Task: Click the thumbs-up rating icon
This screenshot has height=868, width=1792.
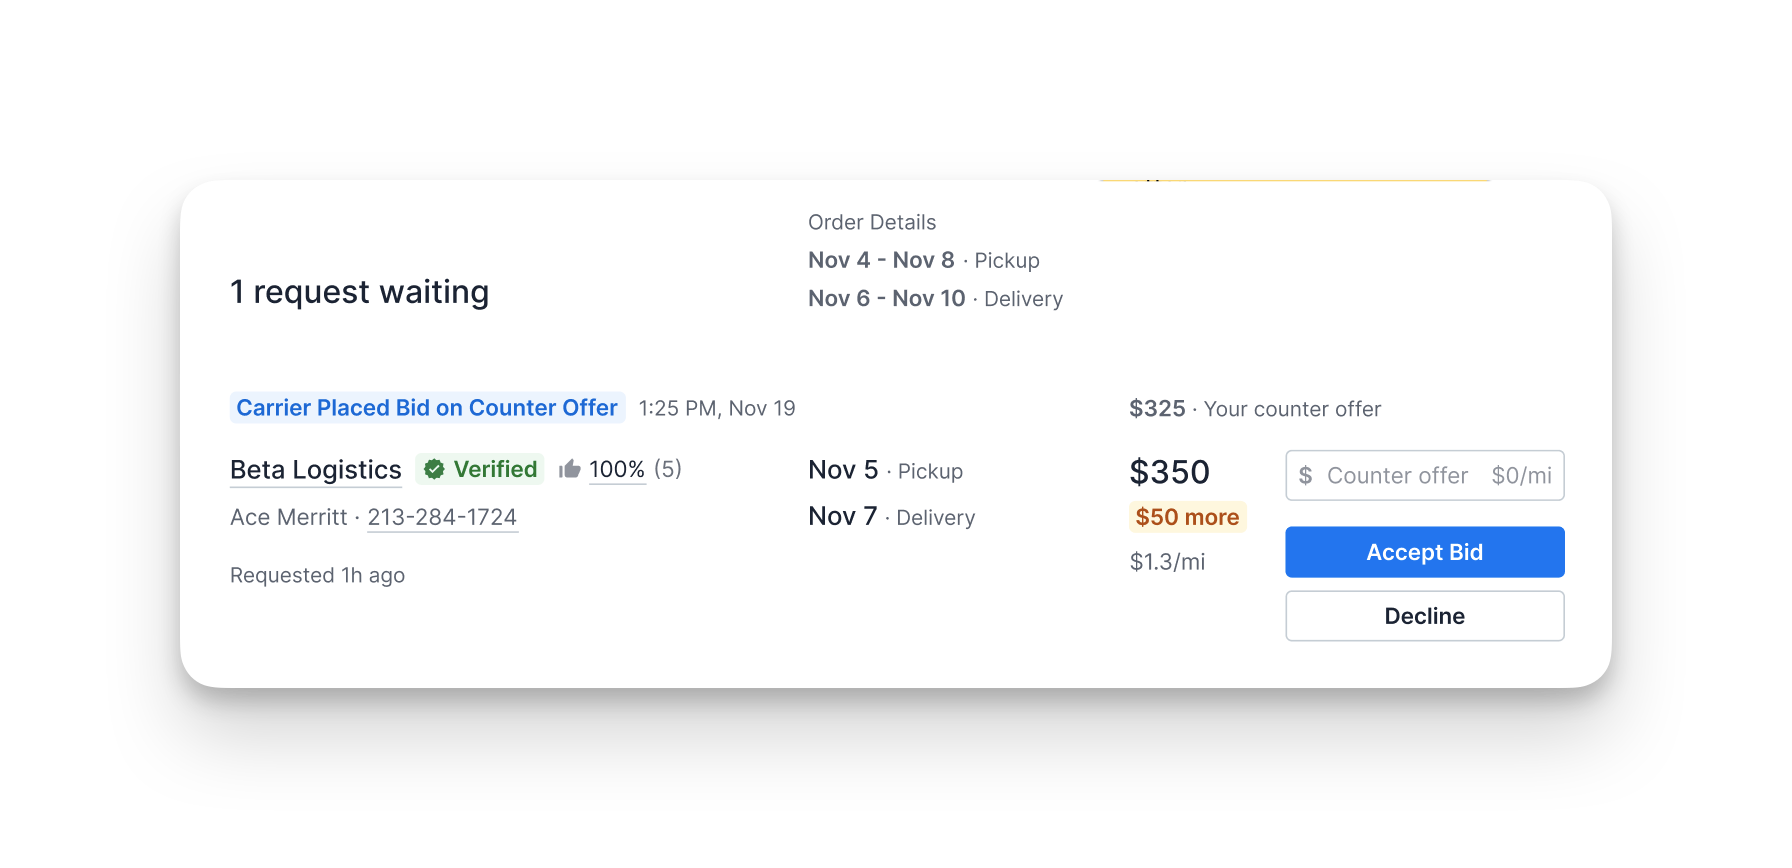Action: click(x=570, y=469)
